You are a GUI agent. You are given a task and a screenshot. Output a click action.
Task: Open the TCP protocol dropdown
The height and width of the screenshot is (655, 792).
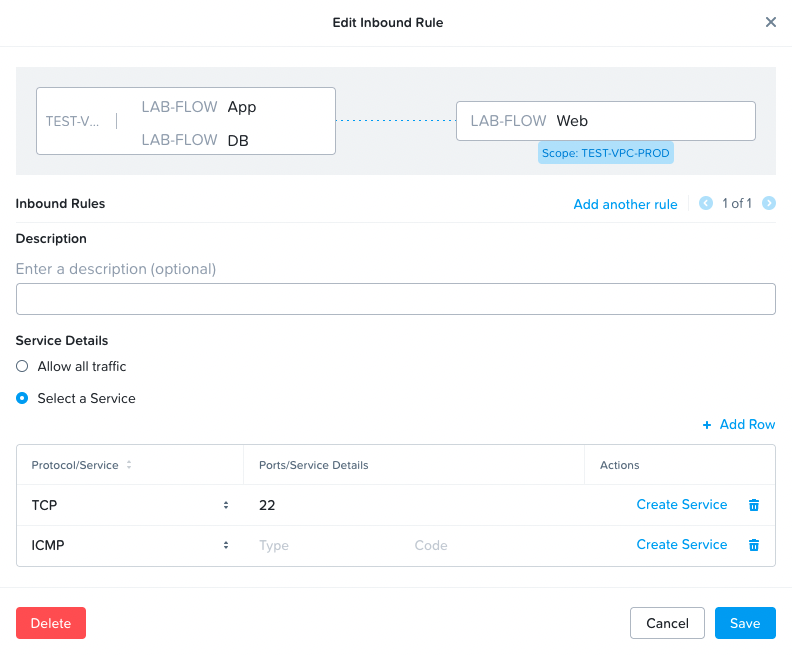(x=130, y=505)
